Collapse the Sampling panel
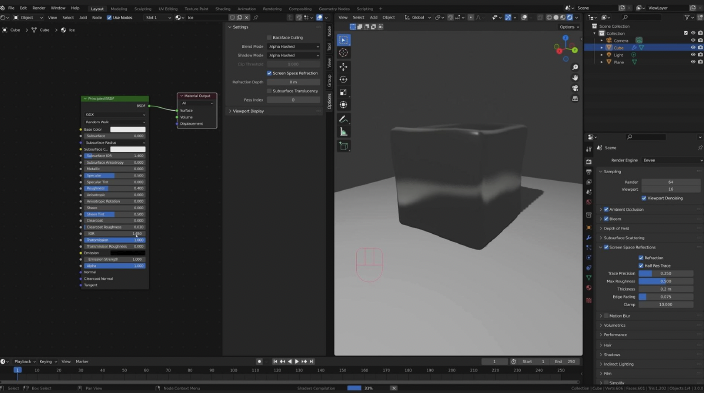 tap(612, 172)
